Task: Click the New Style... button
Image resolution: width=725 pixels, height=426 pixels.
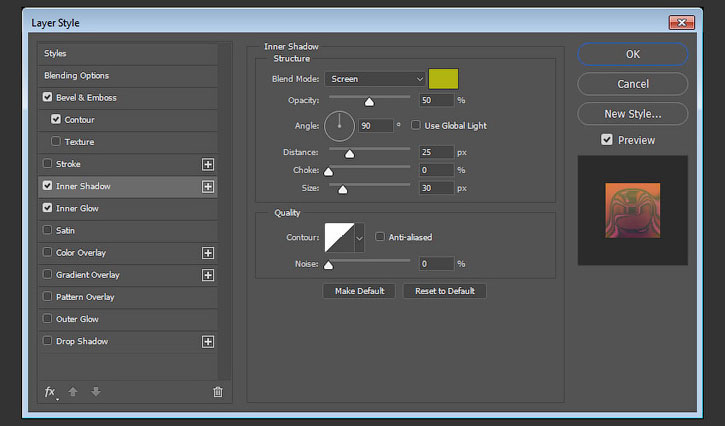Action: click(633, 114)
